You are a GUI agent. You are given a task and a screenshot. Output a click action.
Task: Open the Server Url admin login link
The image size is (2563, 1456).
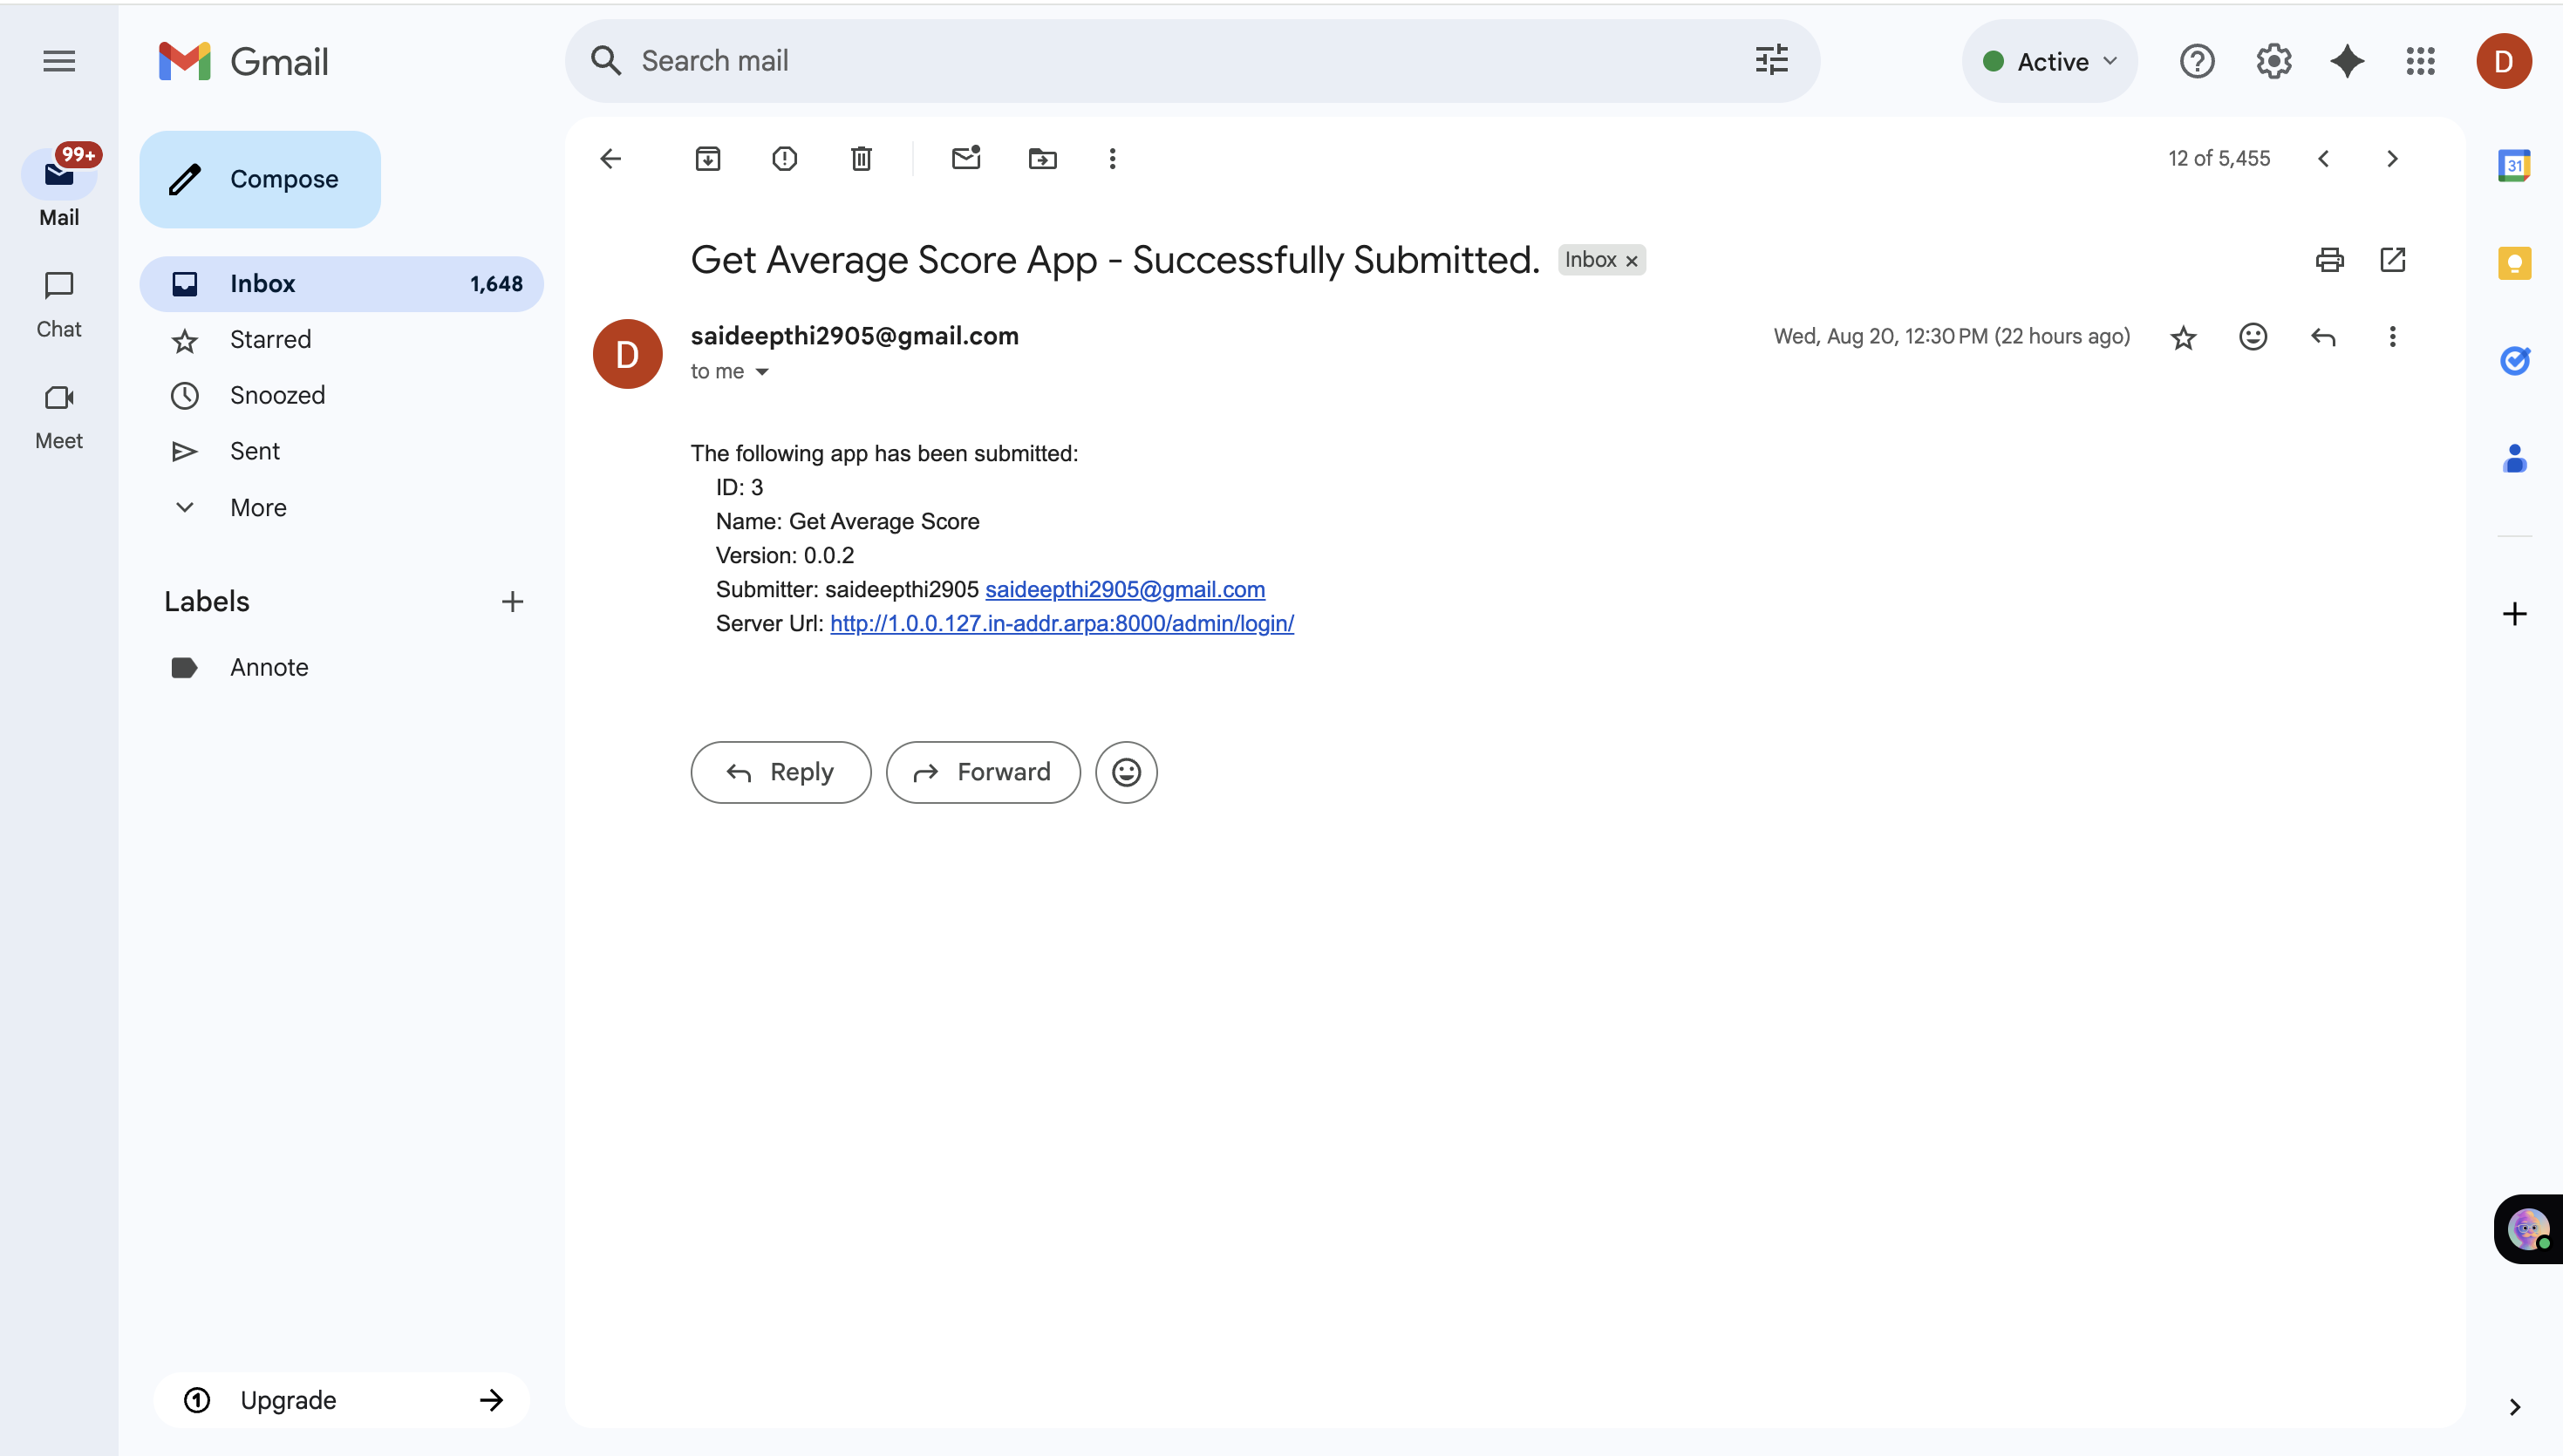(x=1061, y=623)
